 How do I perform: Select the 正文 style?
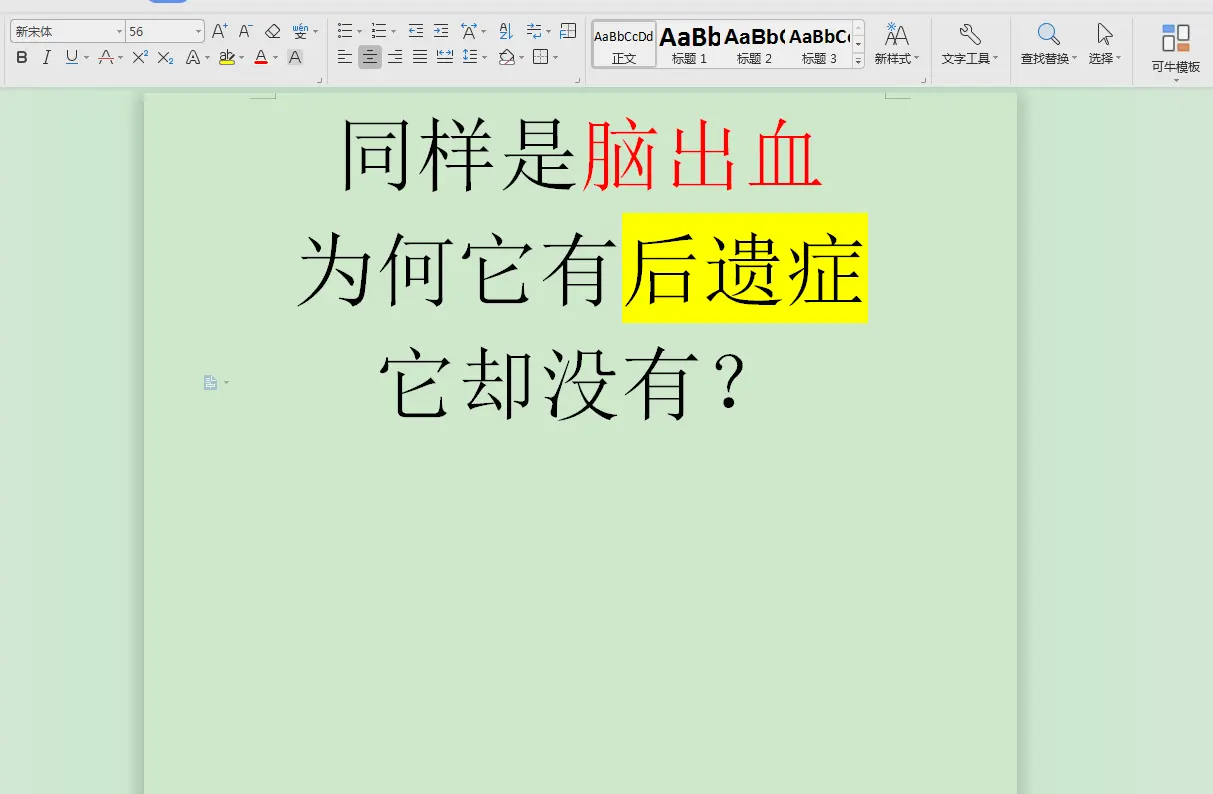click(623, 45)
